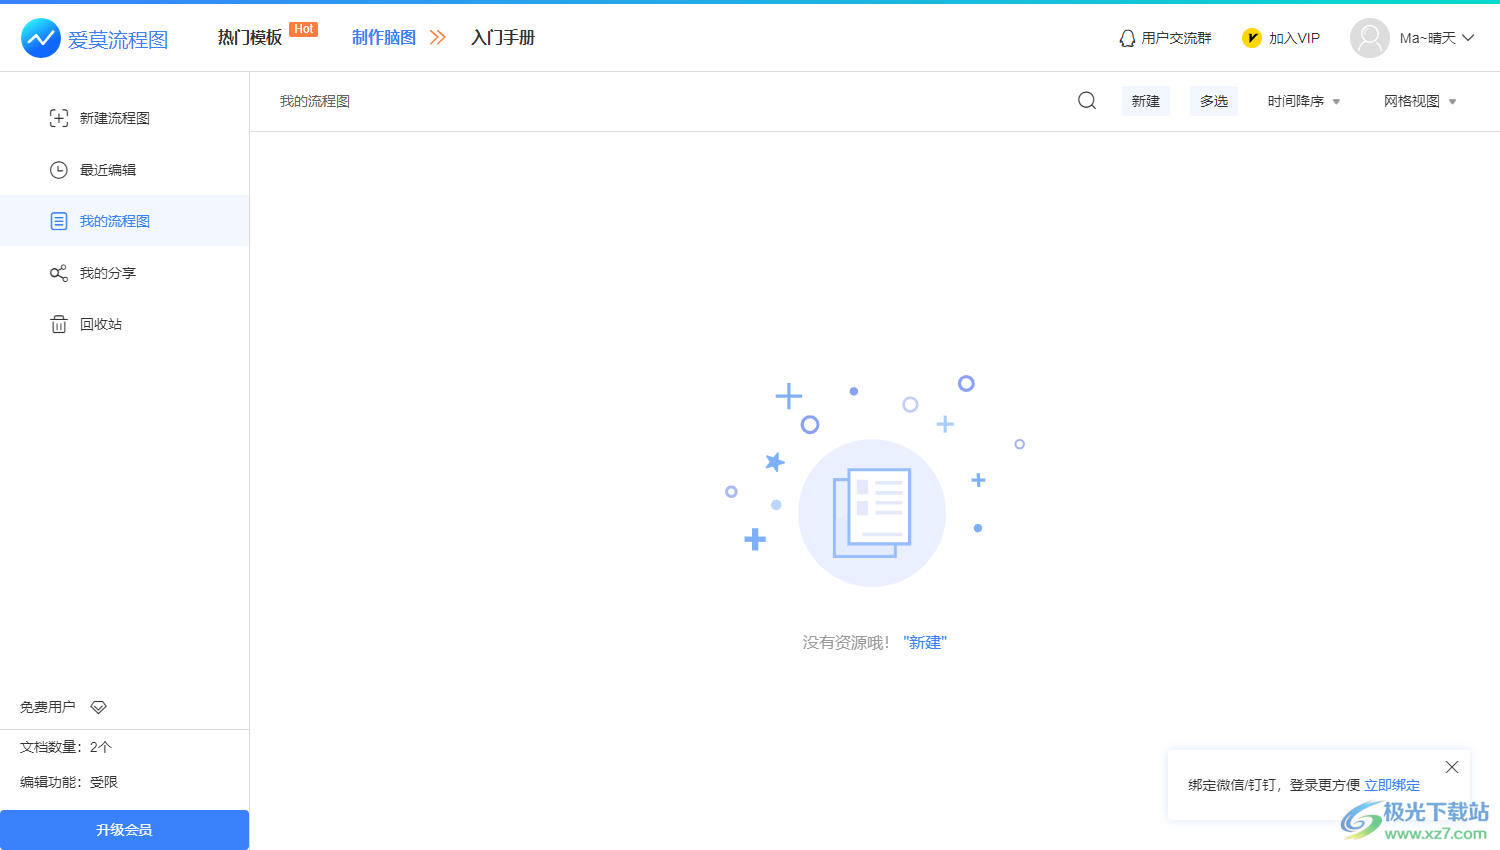This screenshot has width=1500, height=850.
Task: Click the 我的分享 share icon
Action: 59,273
